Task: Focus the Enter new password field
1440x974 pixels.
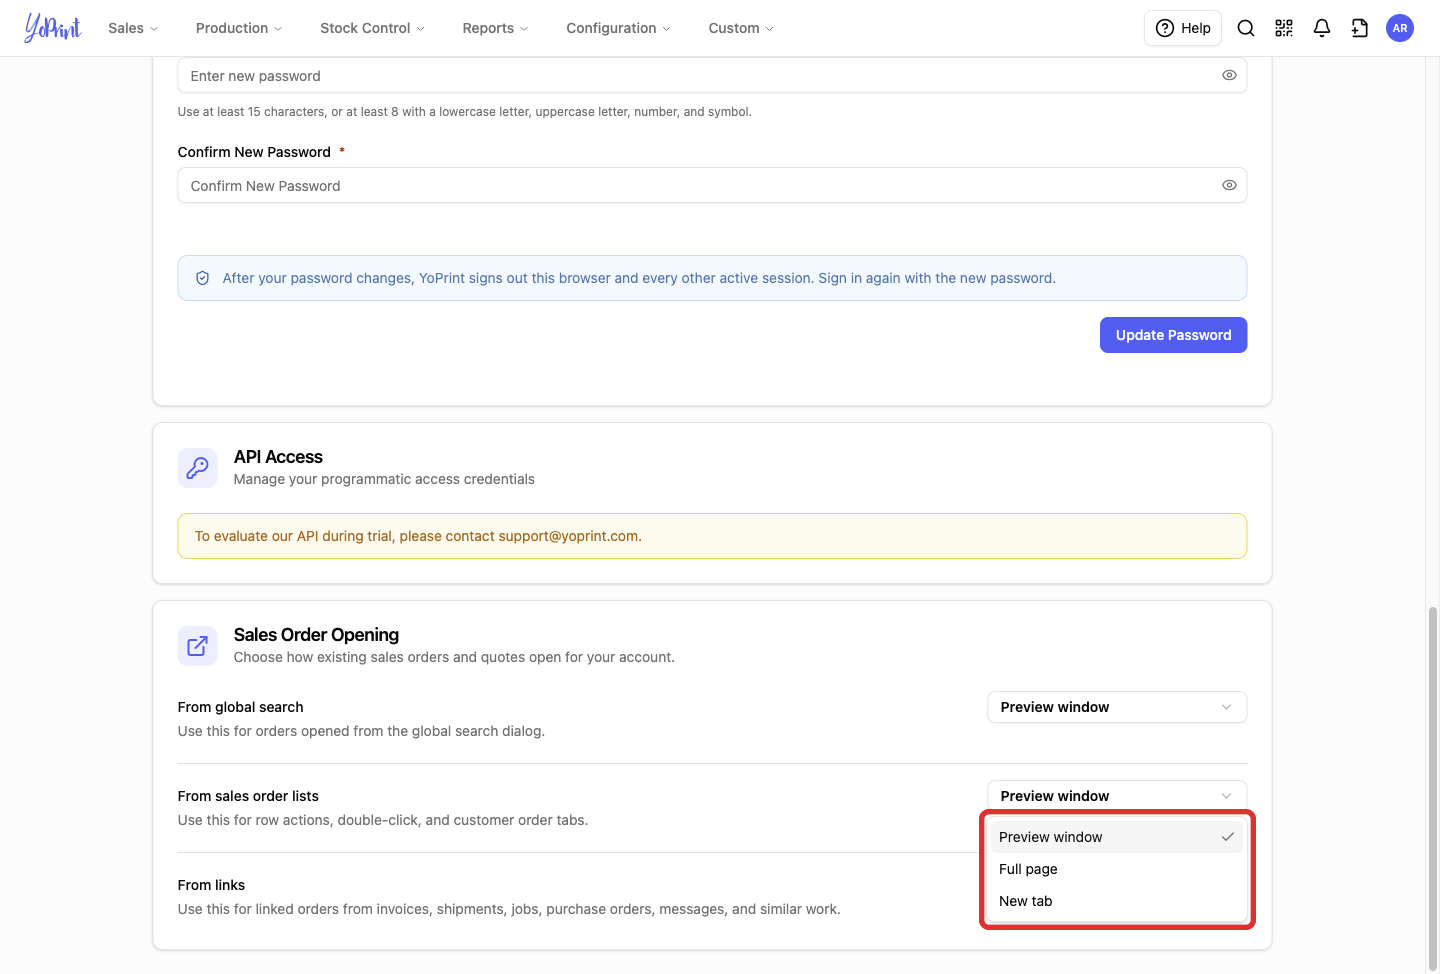Action: pos(712,75)
